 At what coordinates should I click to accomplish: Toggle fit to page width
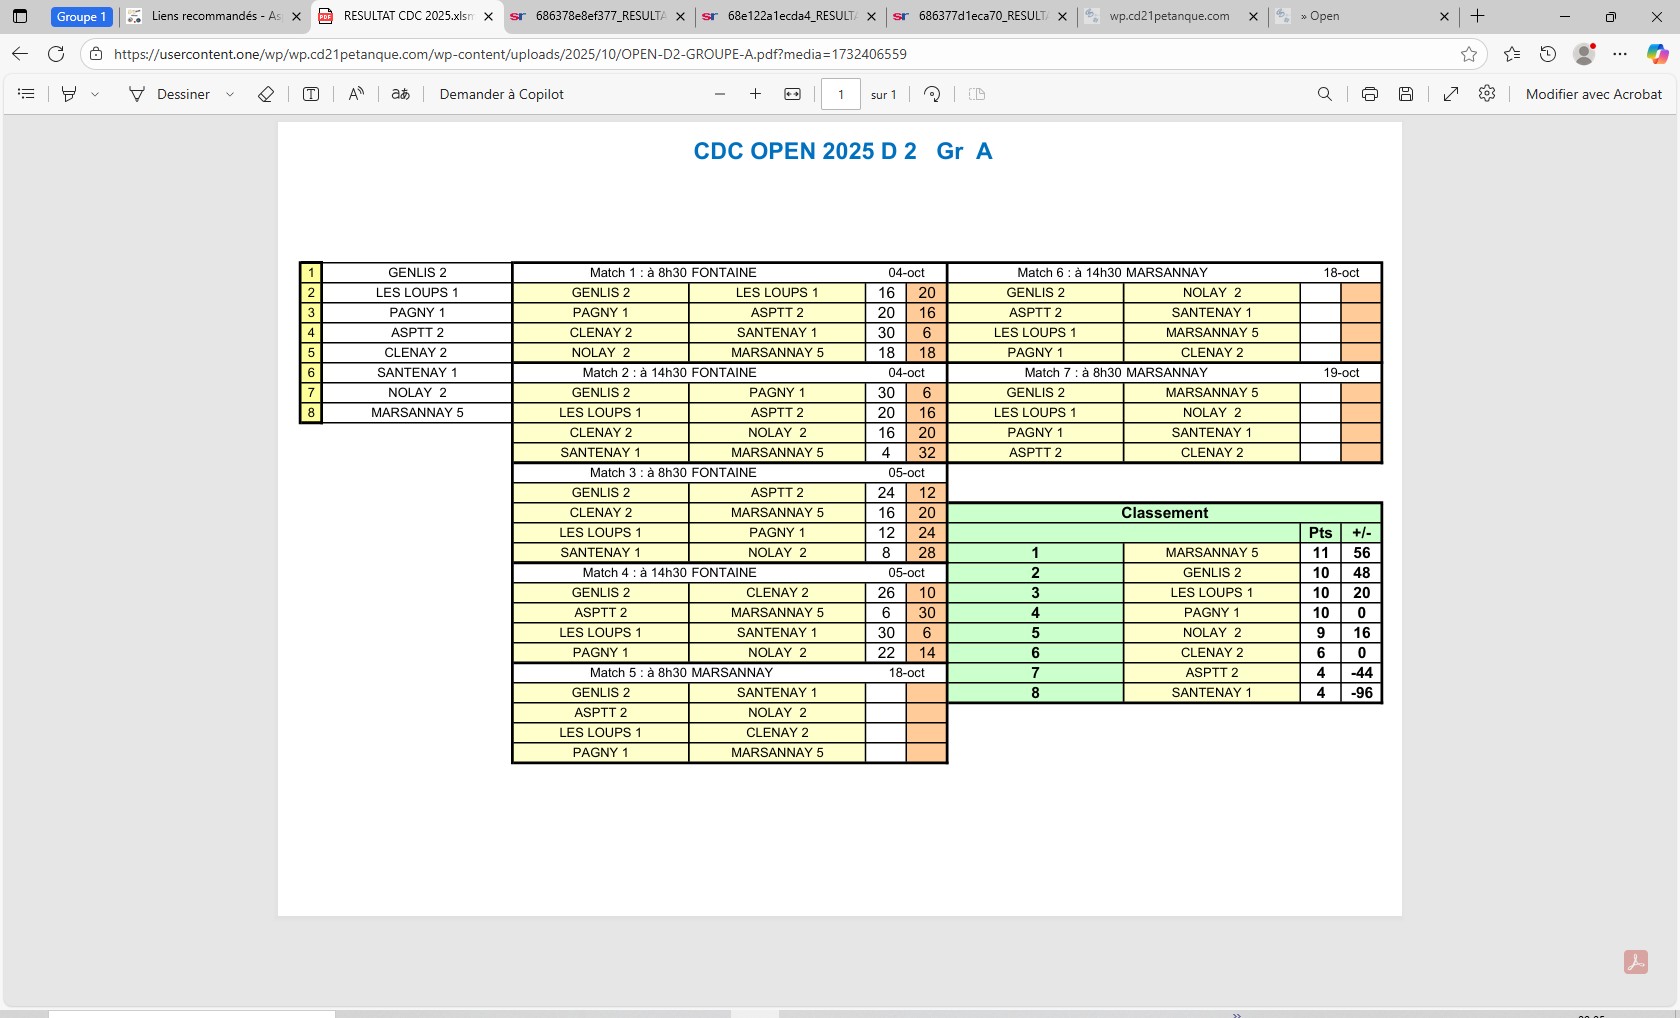pos(792,94)
